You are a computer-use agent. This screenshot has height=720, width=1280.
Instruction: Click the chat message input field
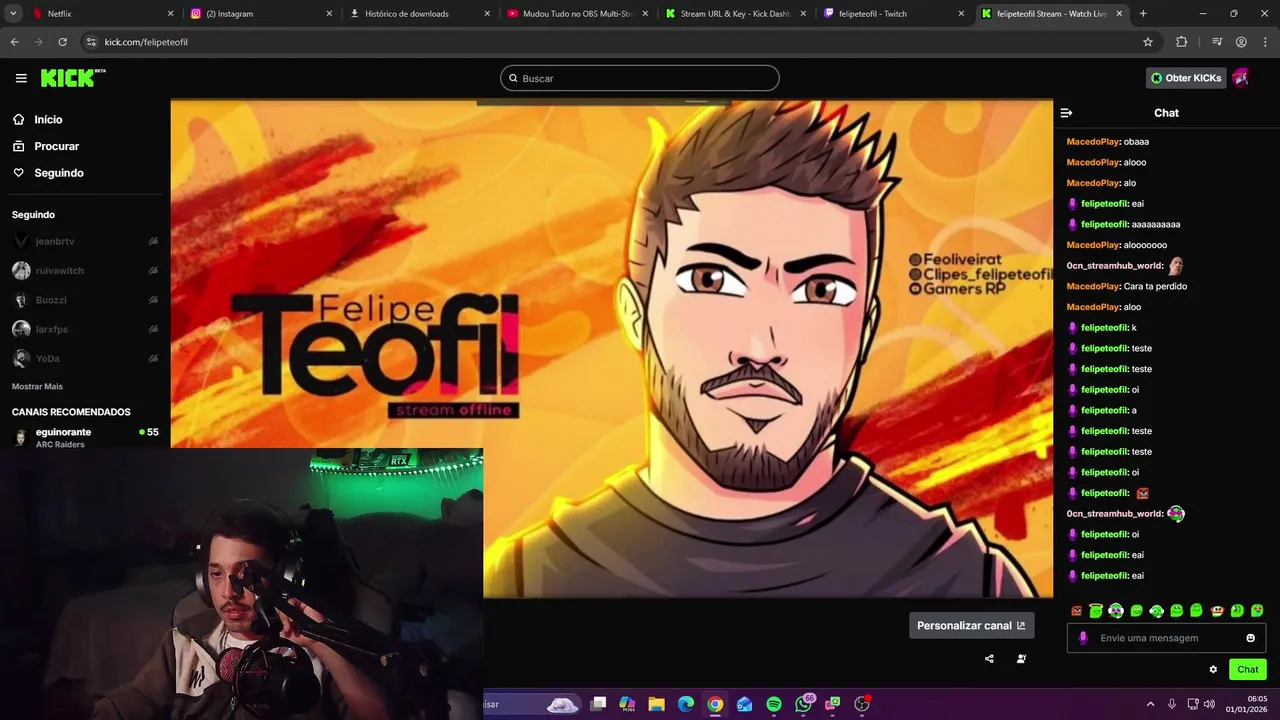coord(1167,638)
